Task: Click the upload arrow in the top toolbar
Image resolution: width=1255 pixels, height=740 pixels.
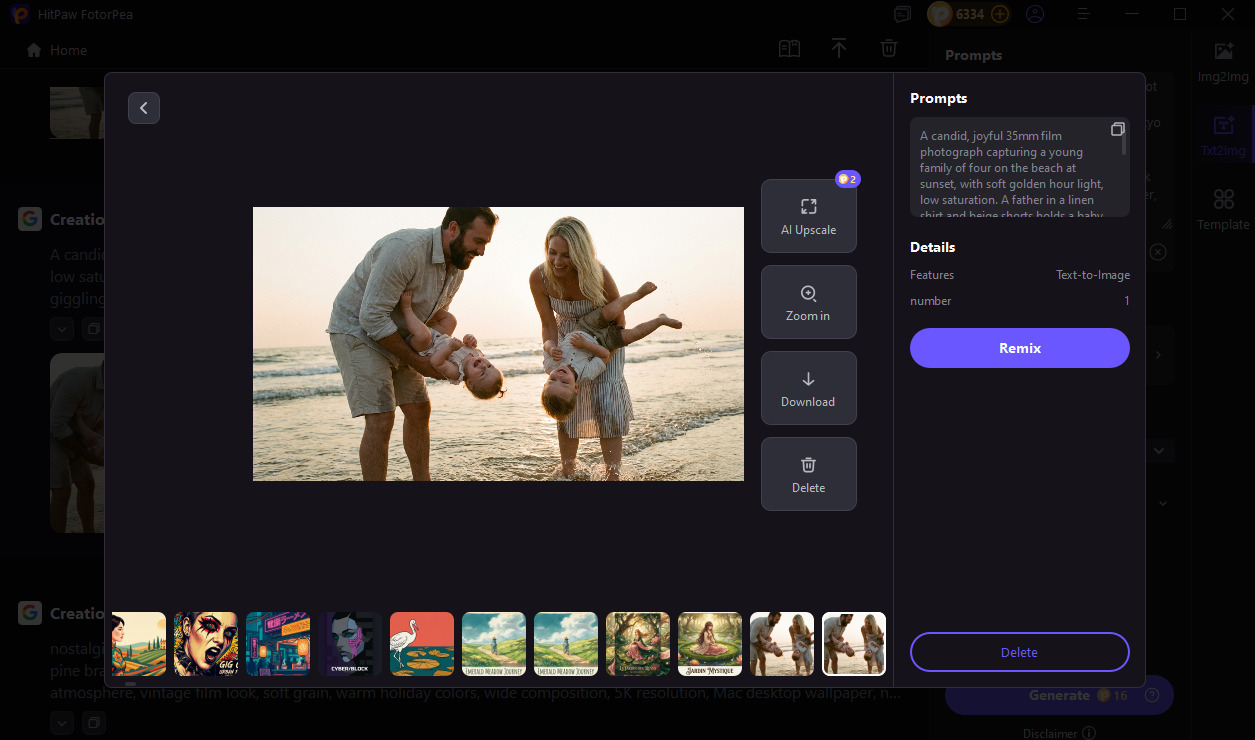Action: coord(839,48)
